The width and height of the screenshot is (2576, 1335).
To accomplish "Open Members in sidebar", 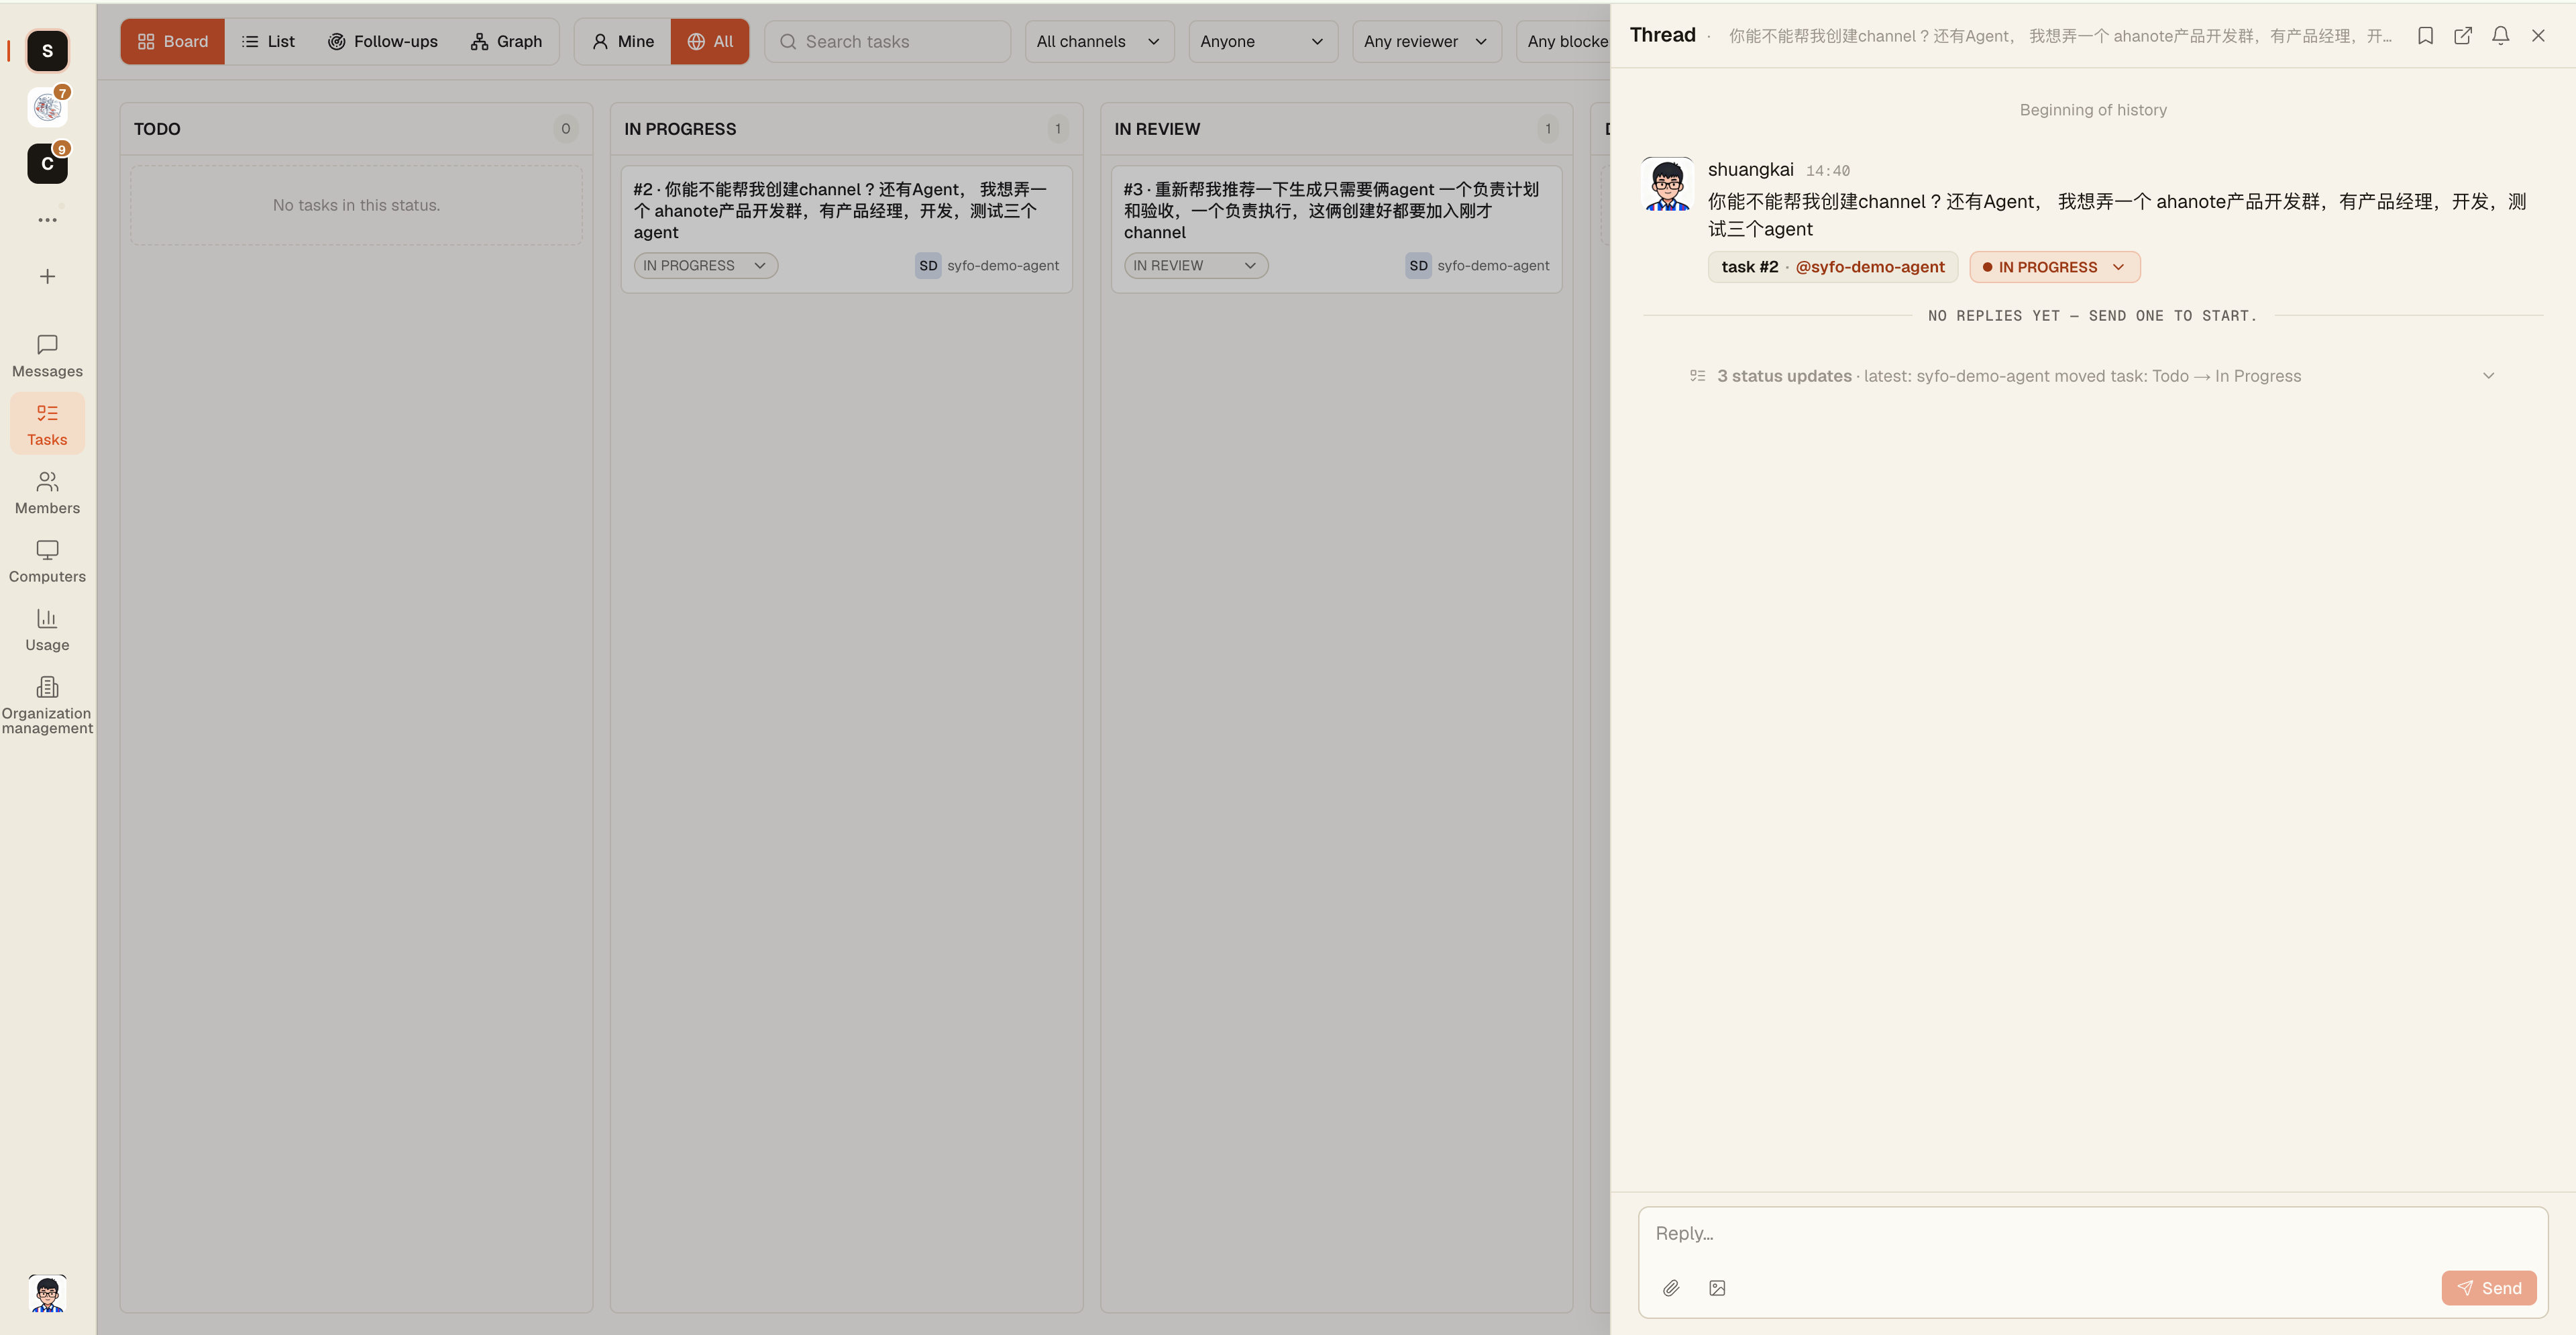I will tap(47, 493).
